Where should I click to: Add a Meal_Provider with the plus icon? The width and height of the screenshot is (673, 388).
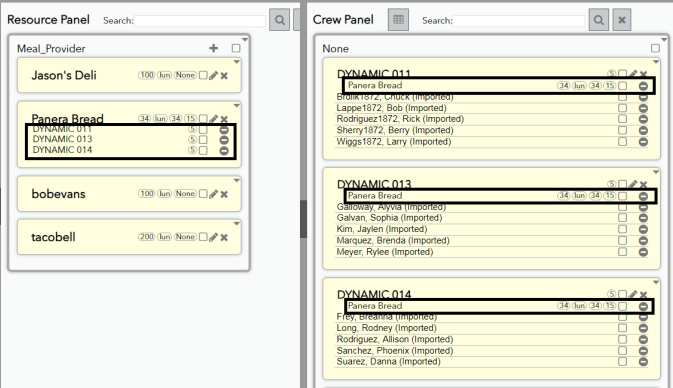tap(213, 48)
